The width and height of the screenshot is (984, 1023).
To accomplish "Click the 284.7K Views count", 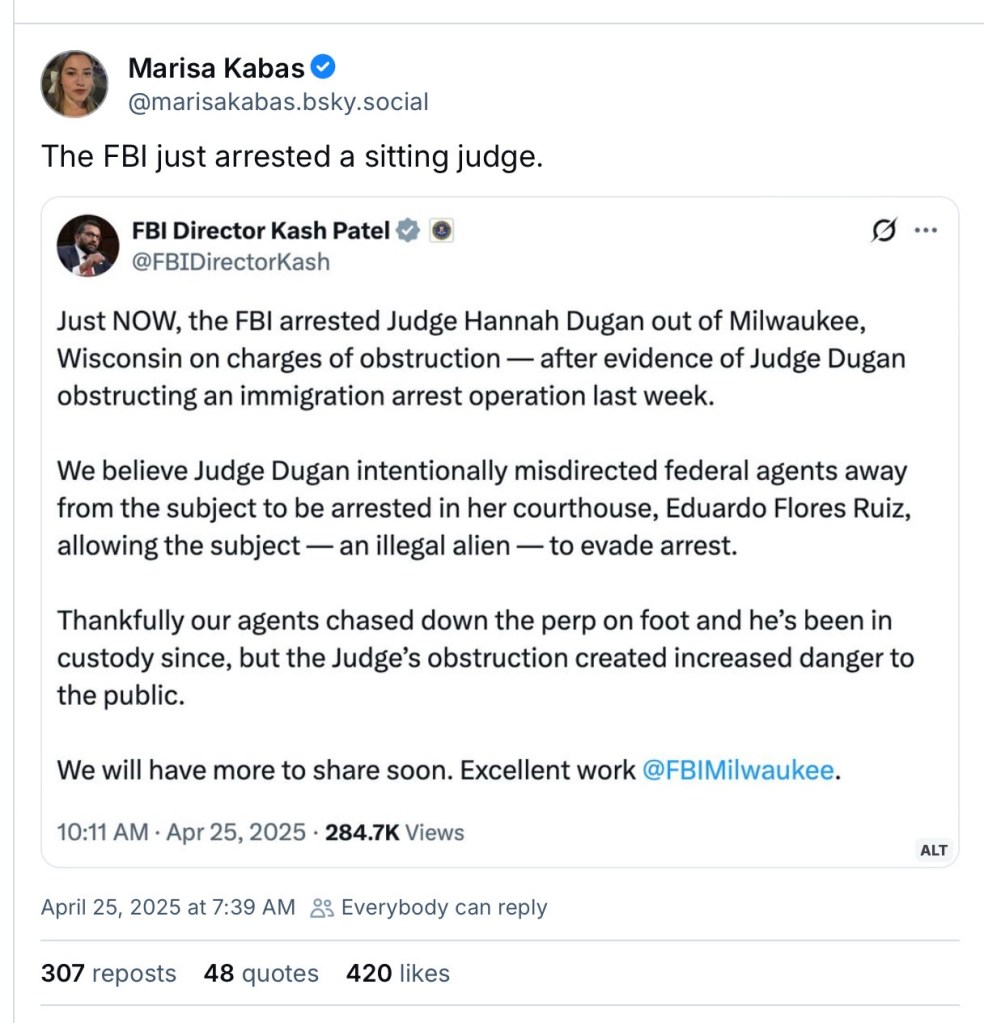I will (395, 832).
